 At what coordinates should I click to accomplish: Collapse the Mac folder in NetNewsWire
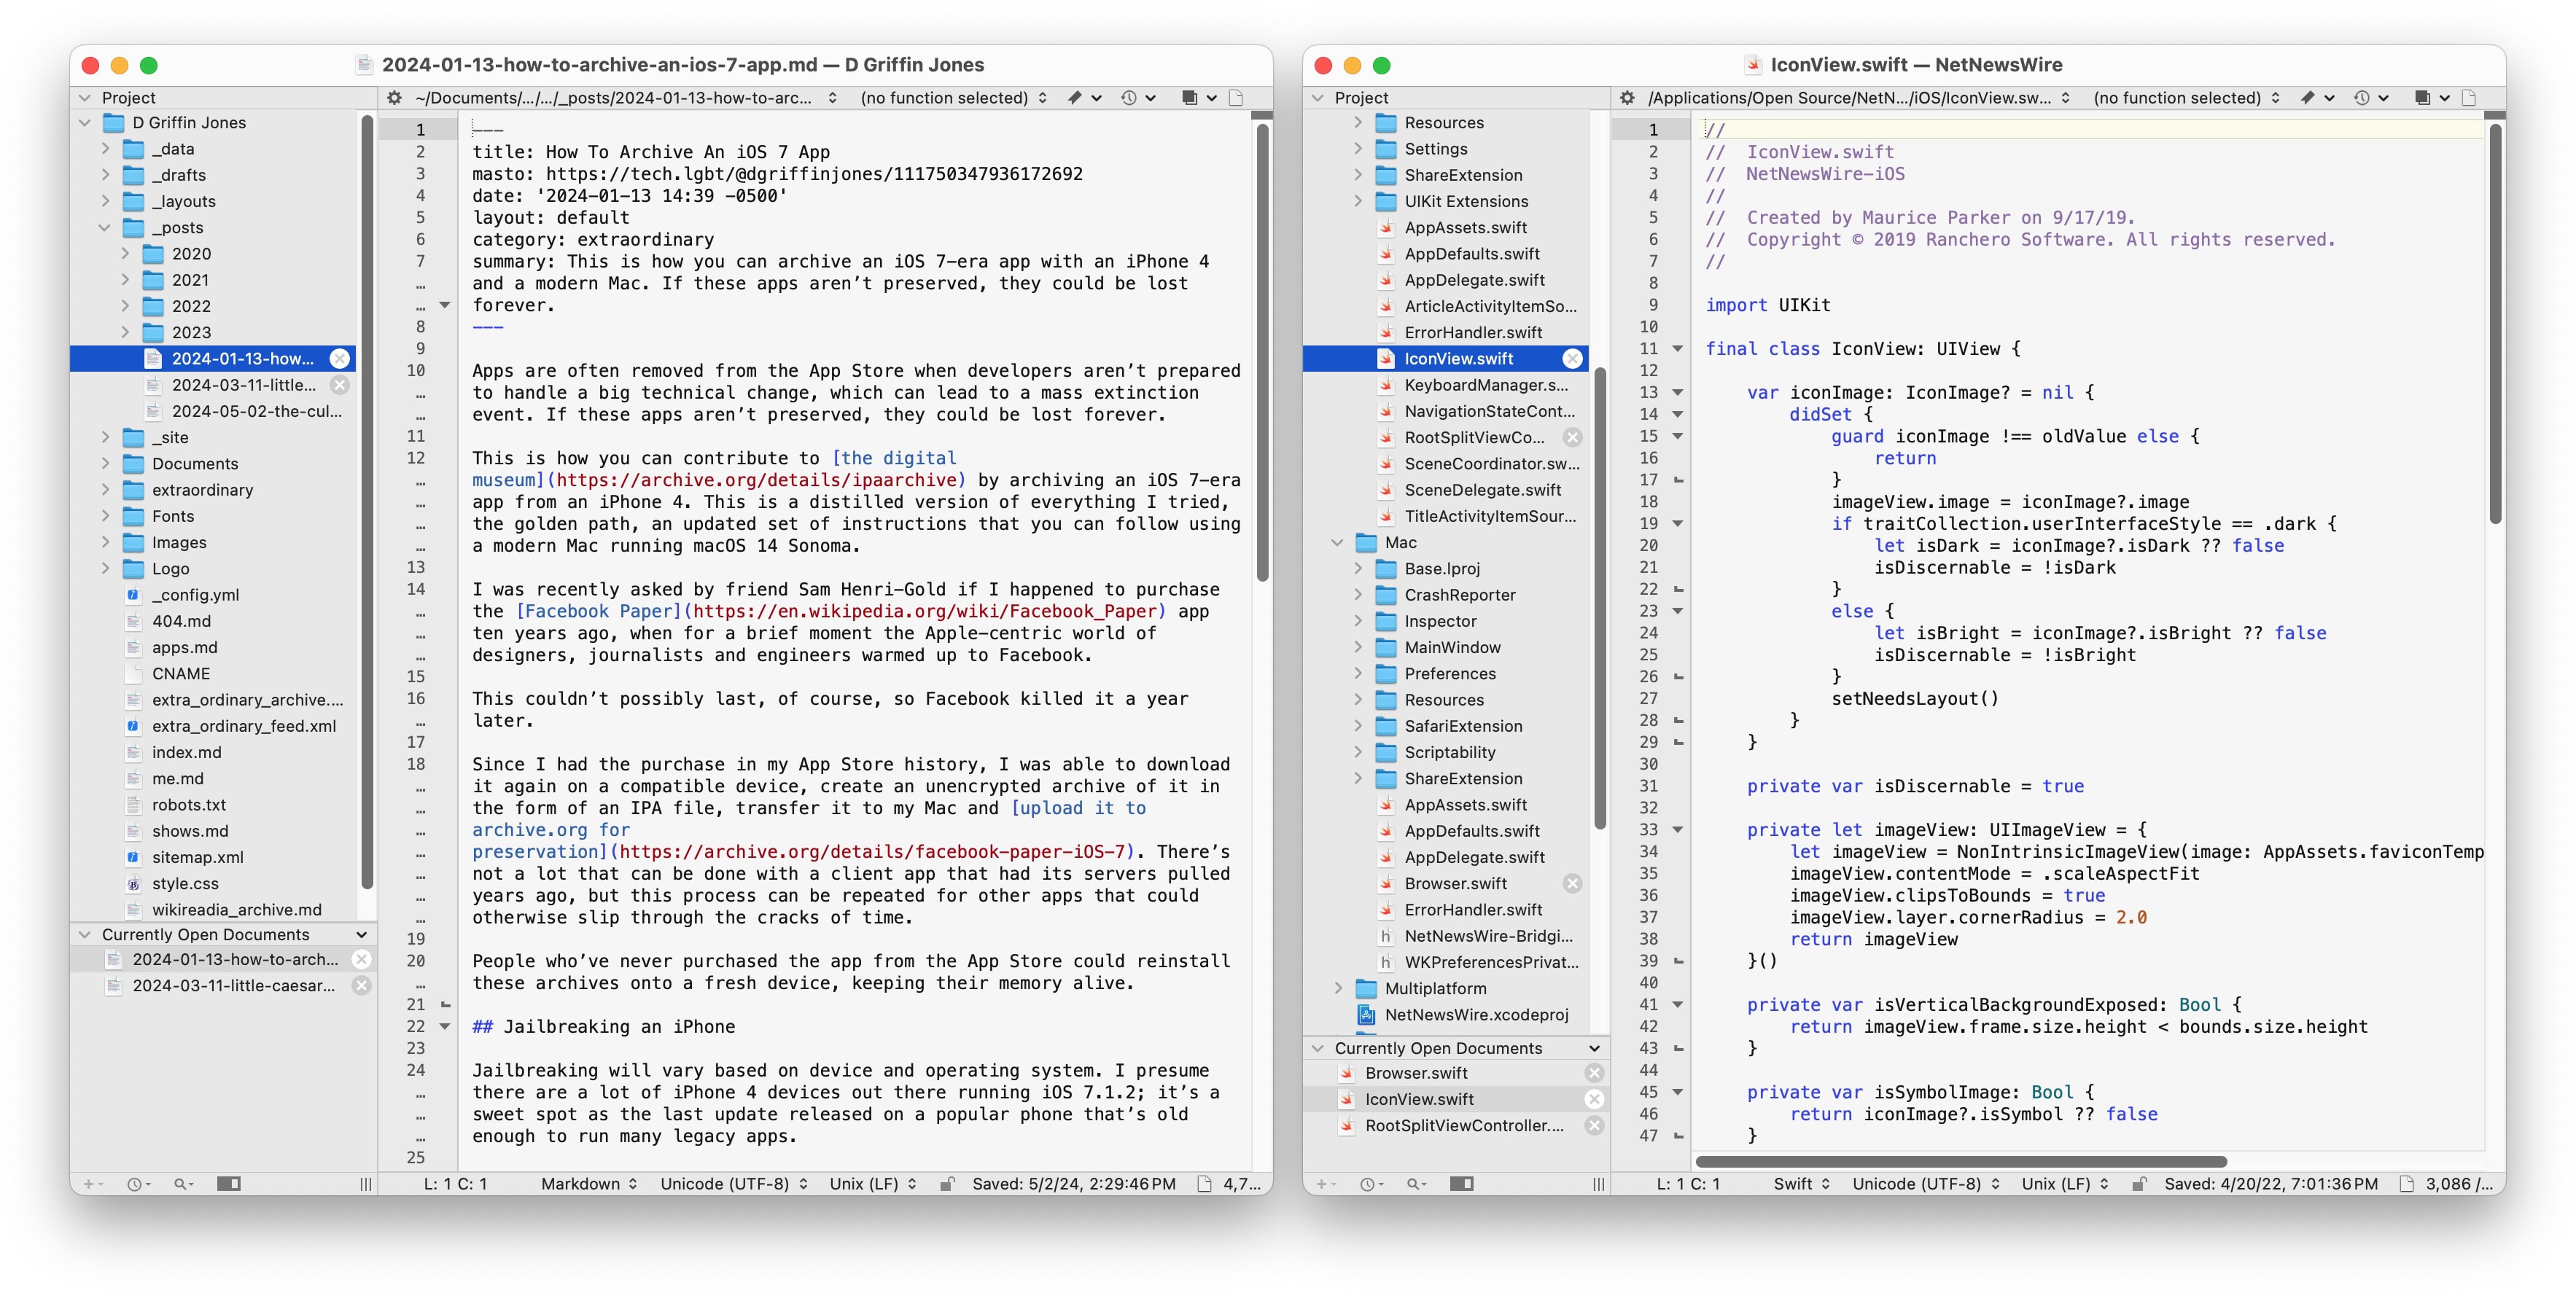click(x=1338, y=542)
